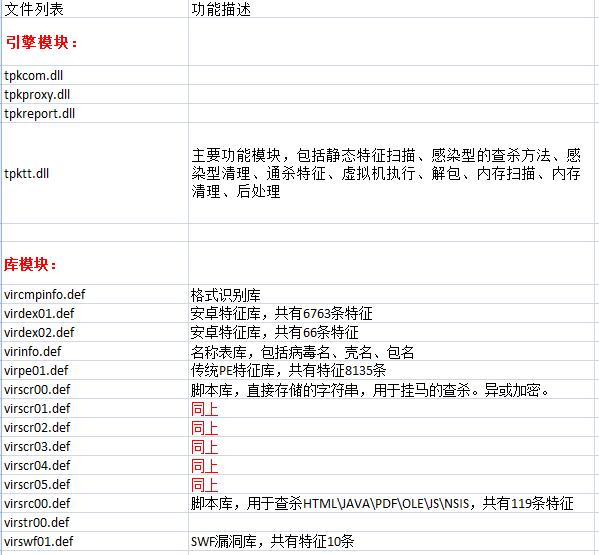Viewport: 599px width, 555px height.
Task: Select the description mentioning 6763条特征
Action: (x=391, y=314)
